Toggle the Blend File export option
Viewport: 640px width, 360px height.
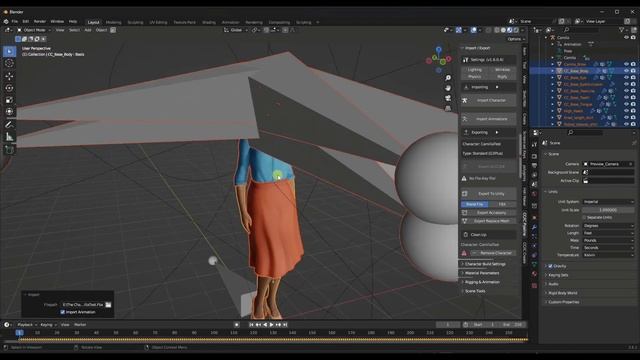474,204
